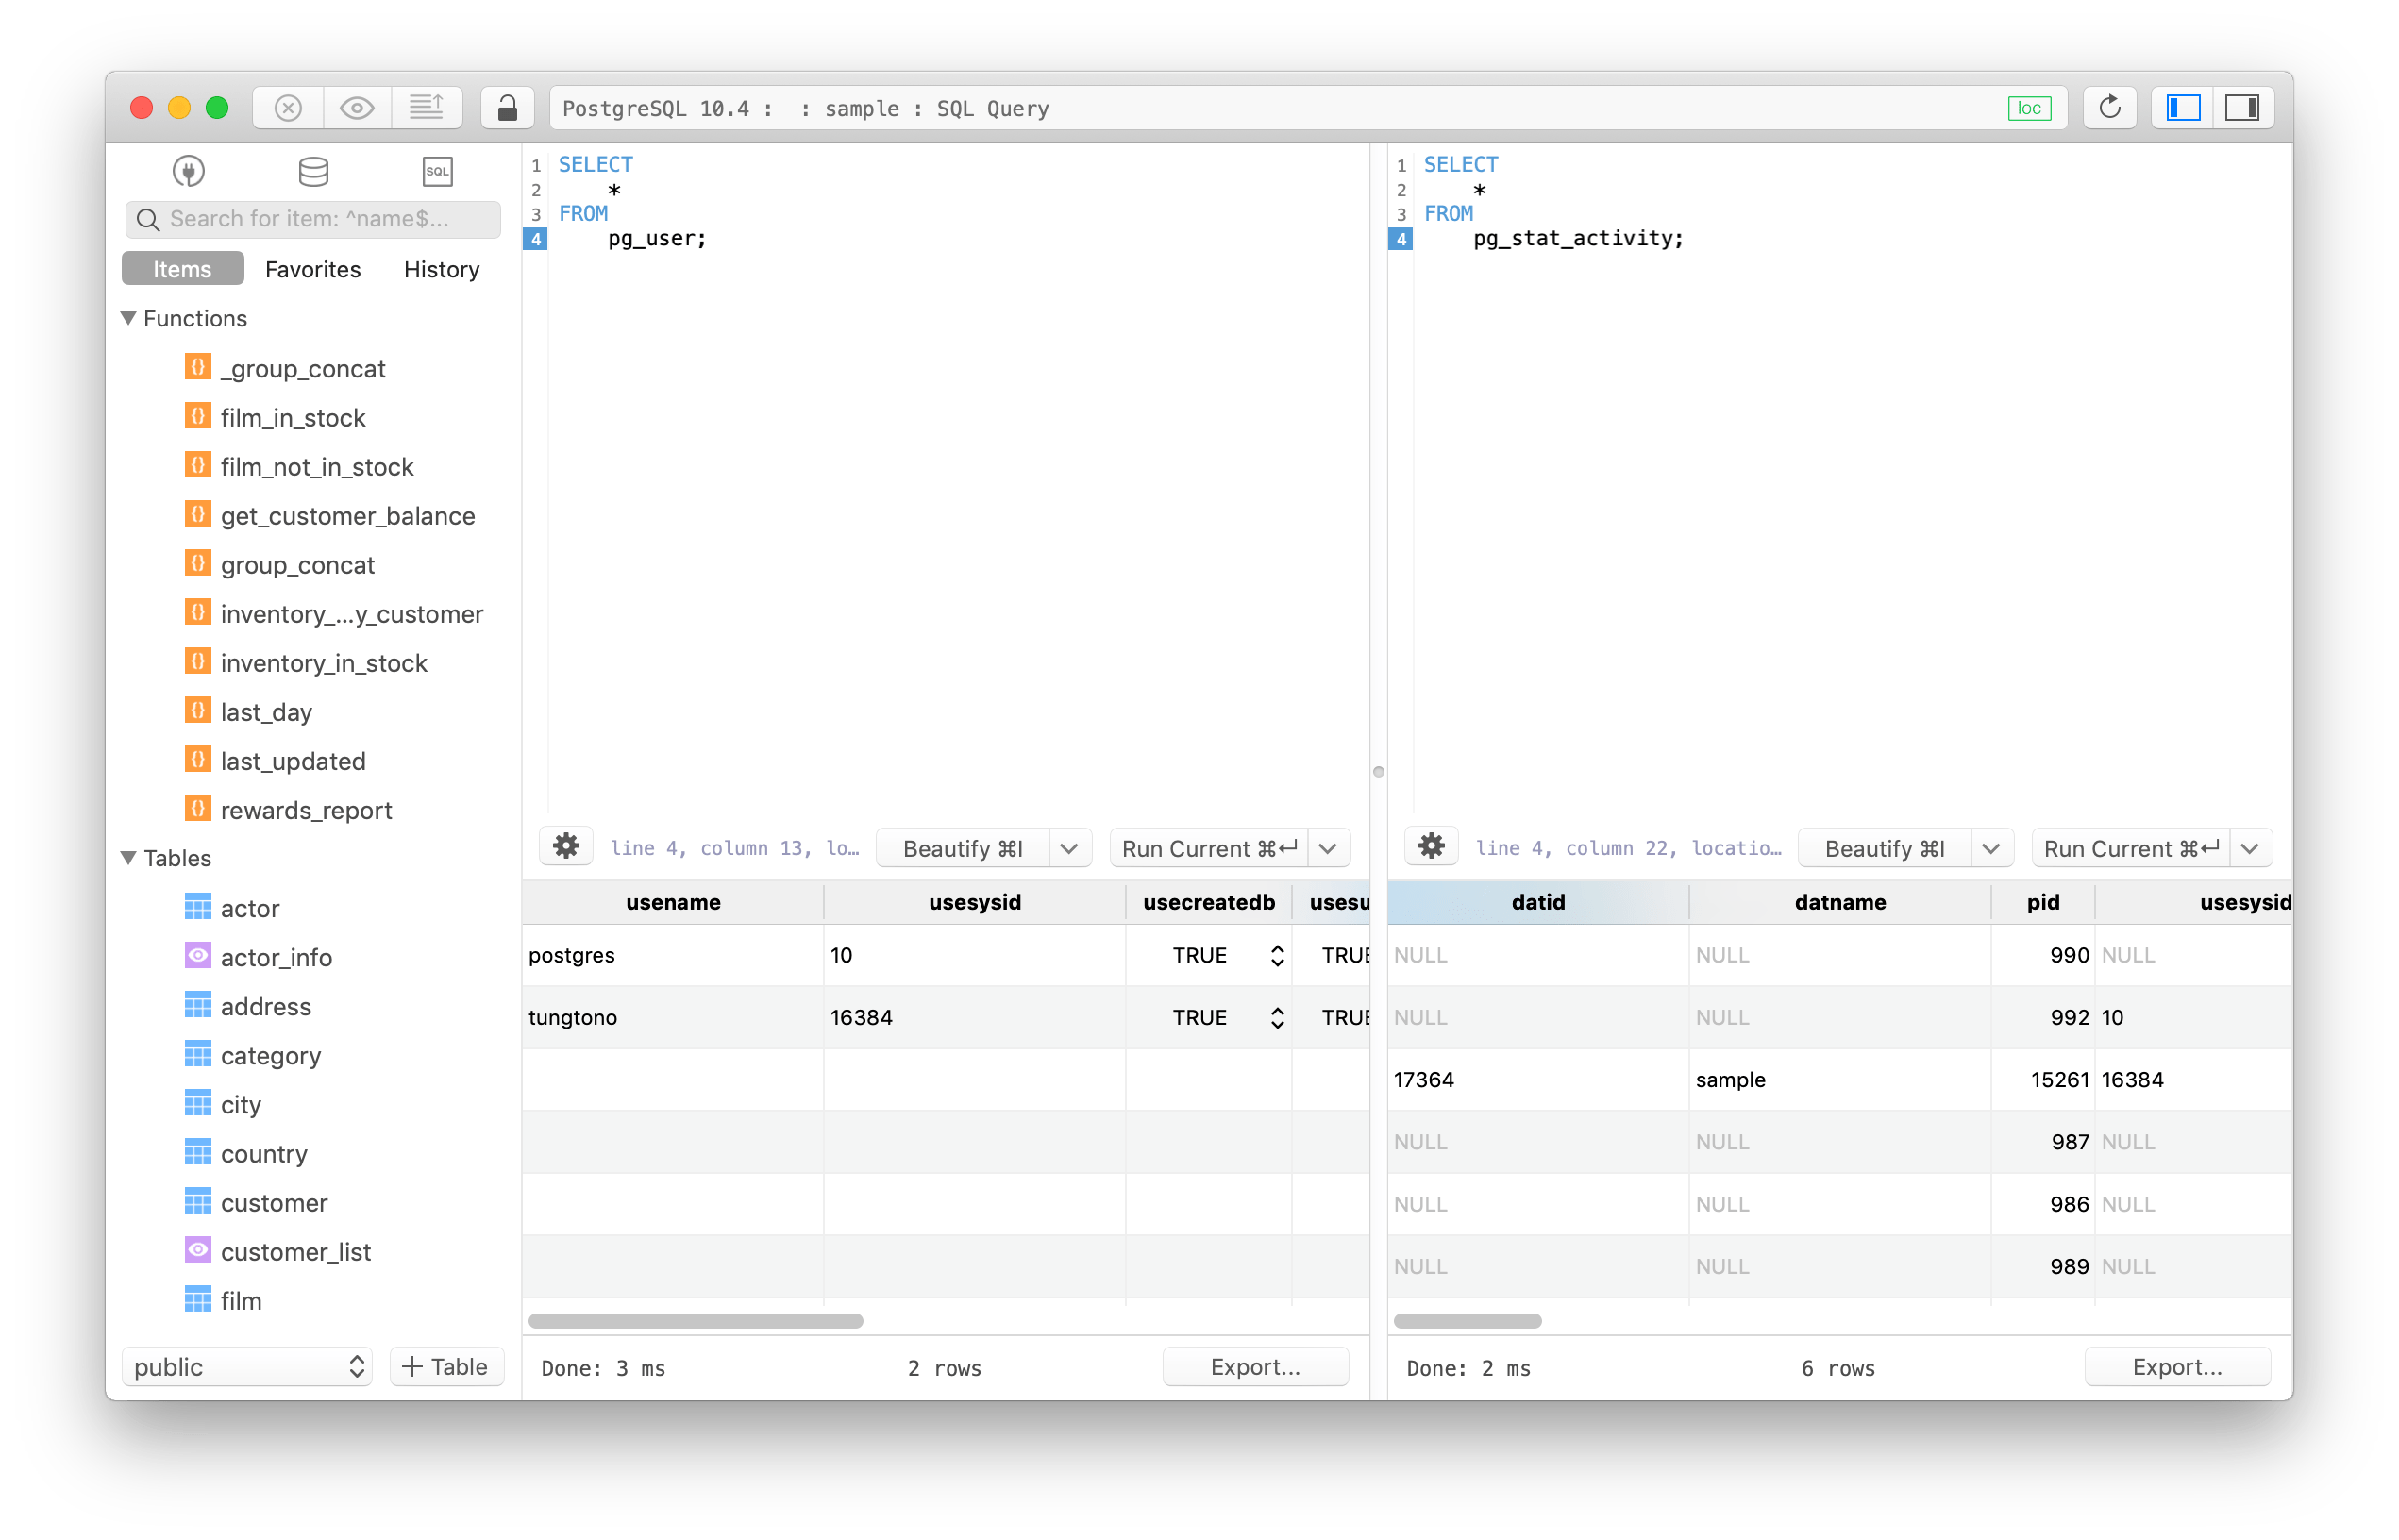Toggle the right panel visibility button
Viewport: 2399px width, 1540px height.
click(2244, 107)
